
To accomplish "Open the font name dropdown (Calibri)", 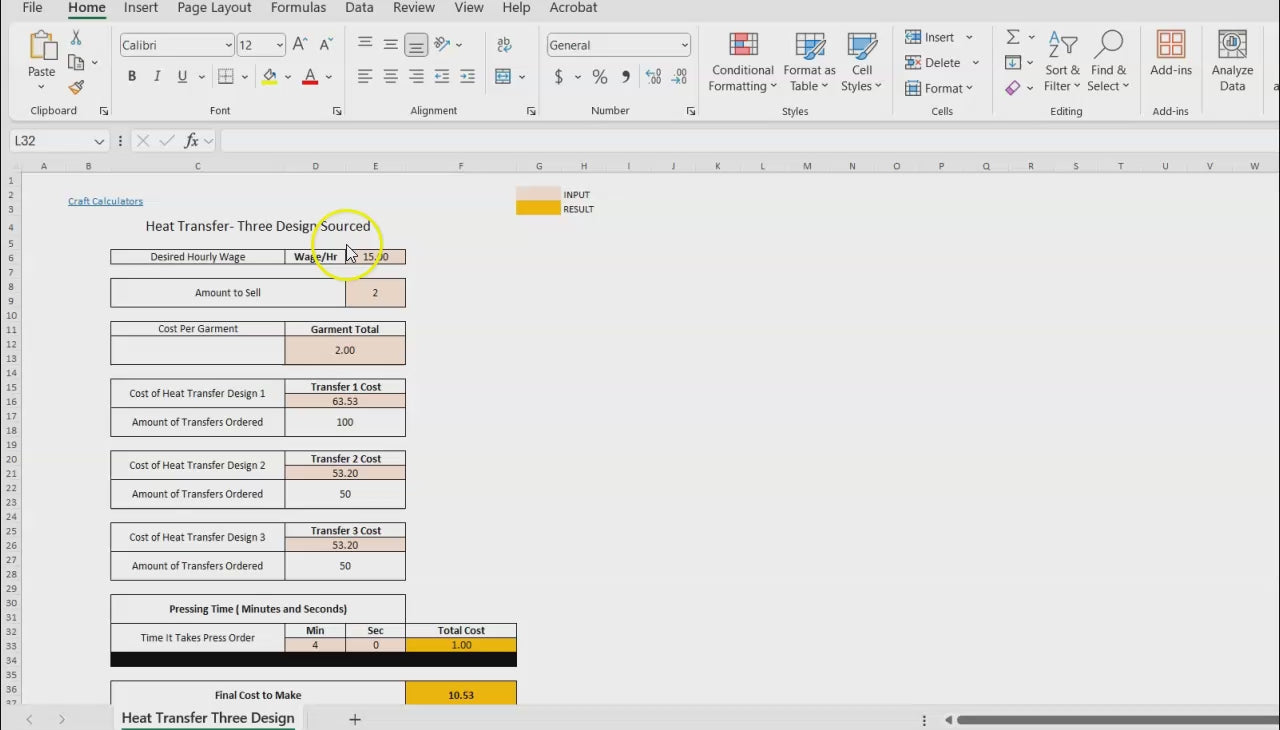I will point(228,45).
